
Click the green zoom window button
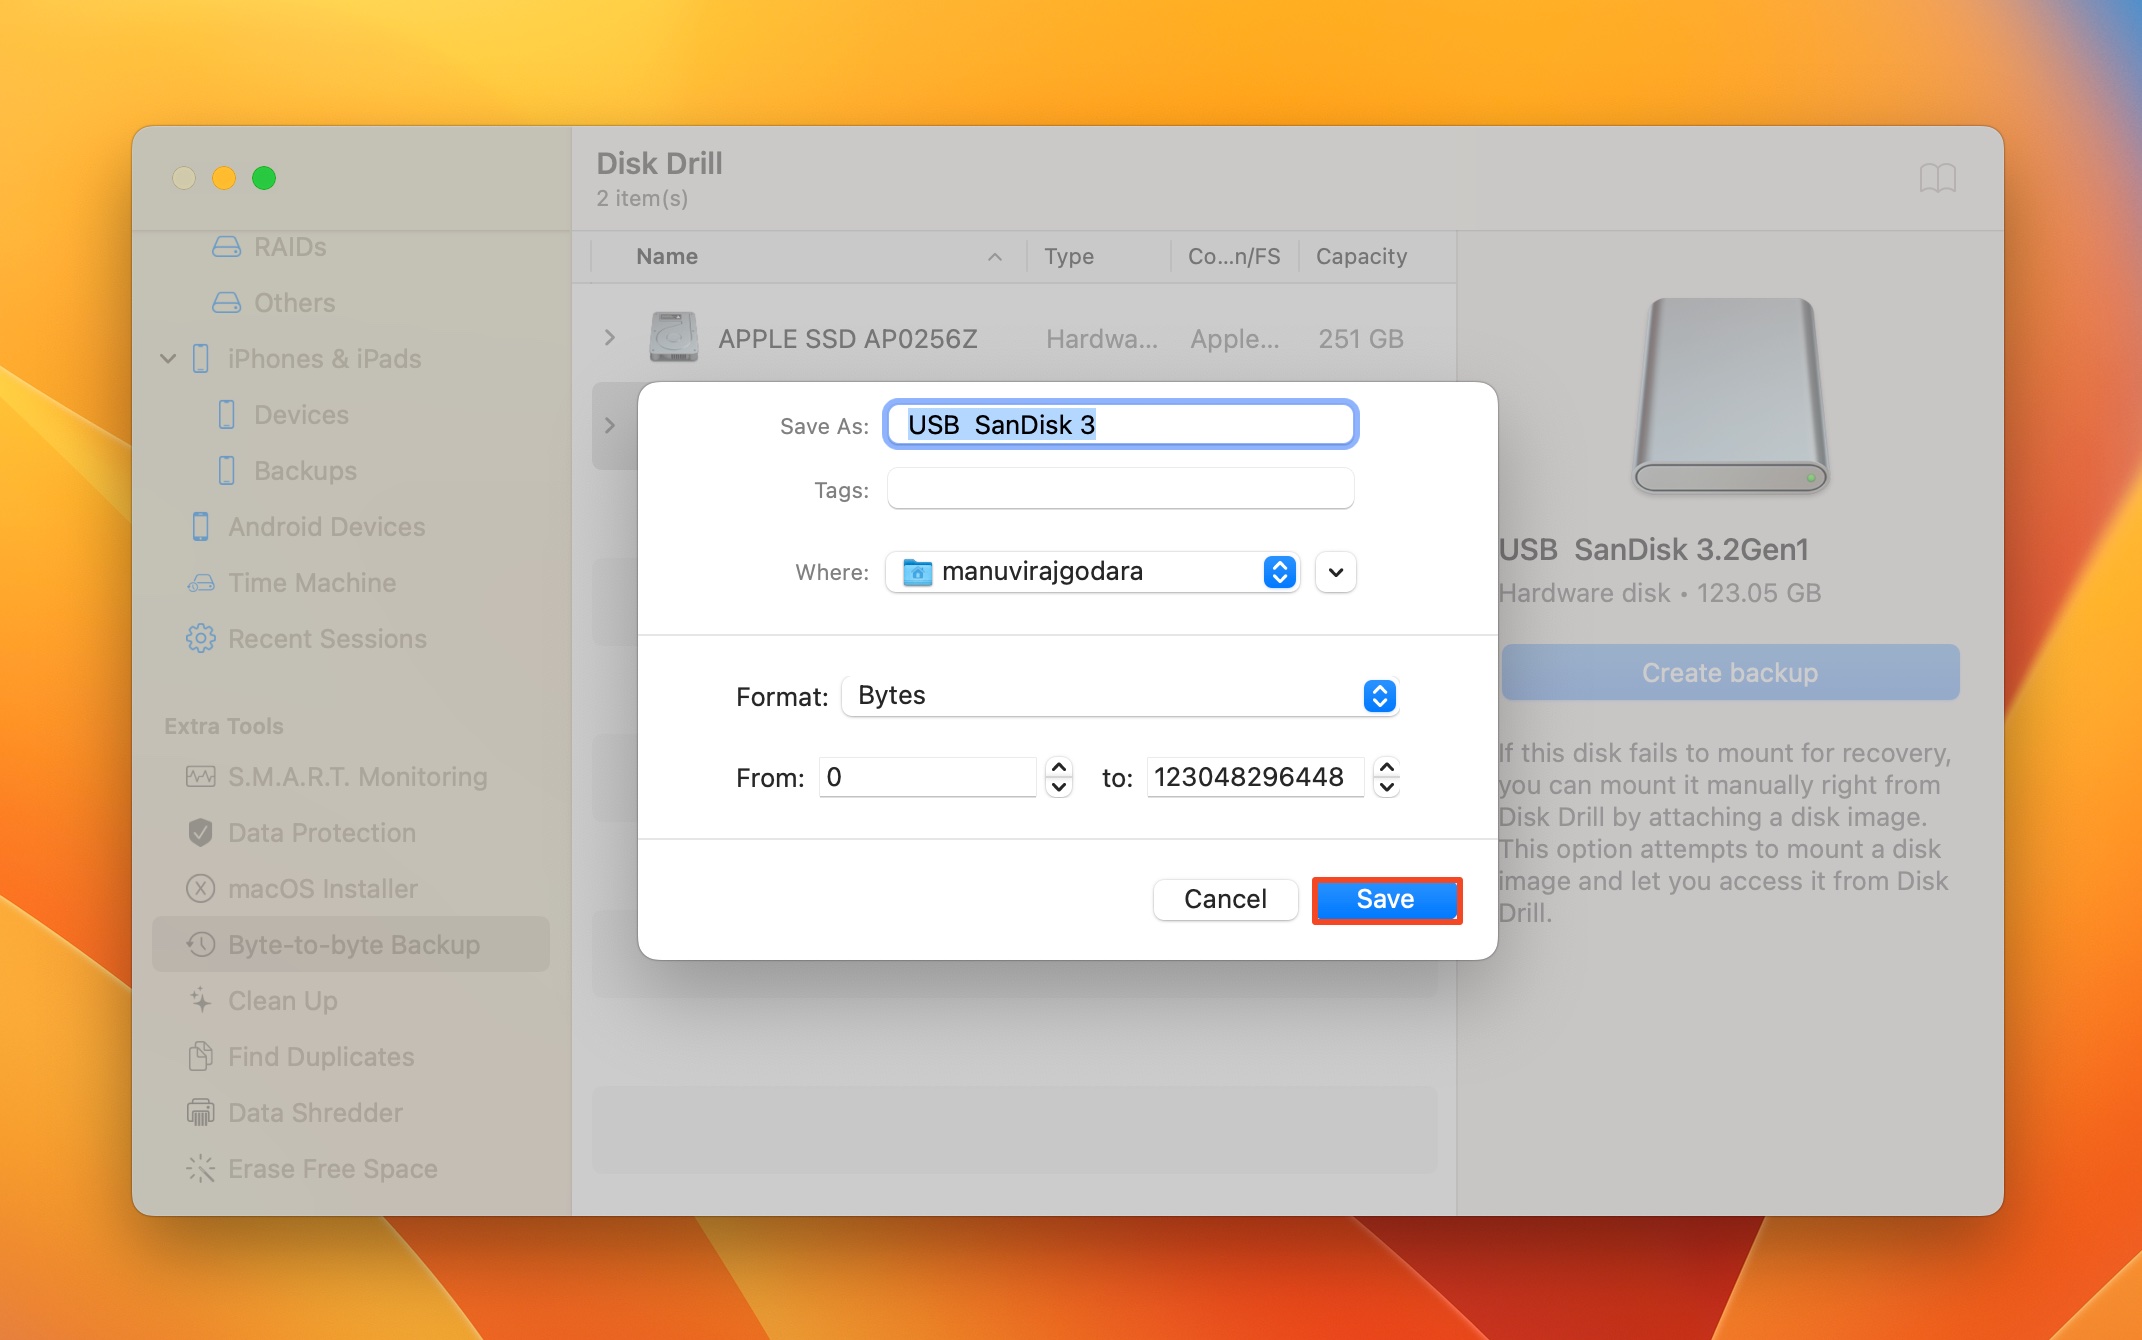[264, 178]
